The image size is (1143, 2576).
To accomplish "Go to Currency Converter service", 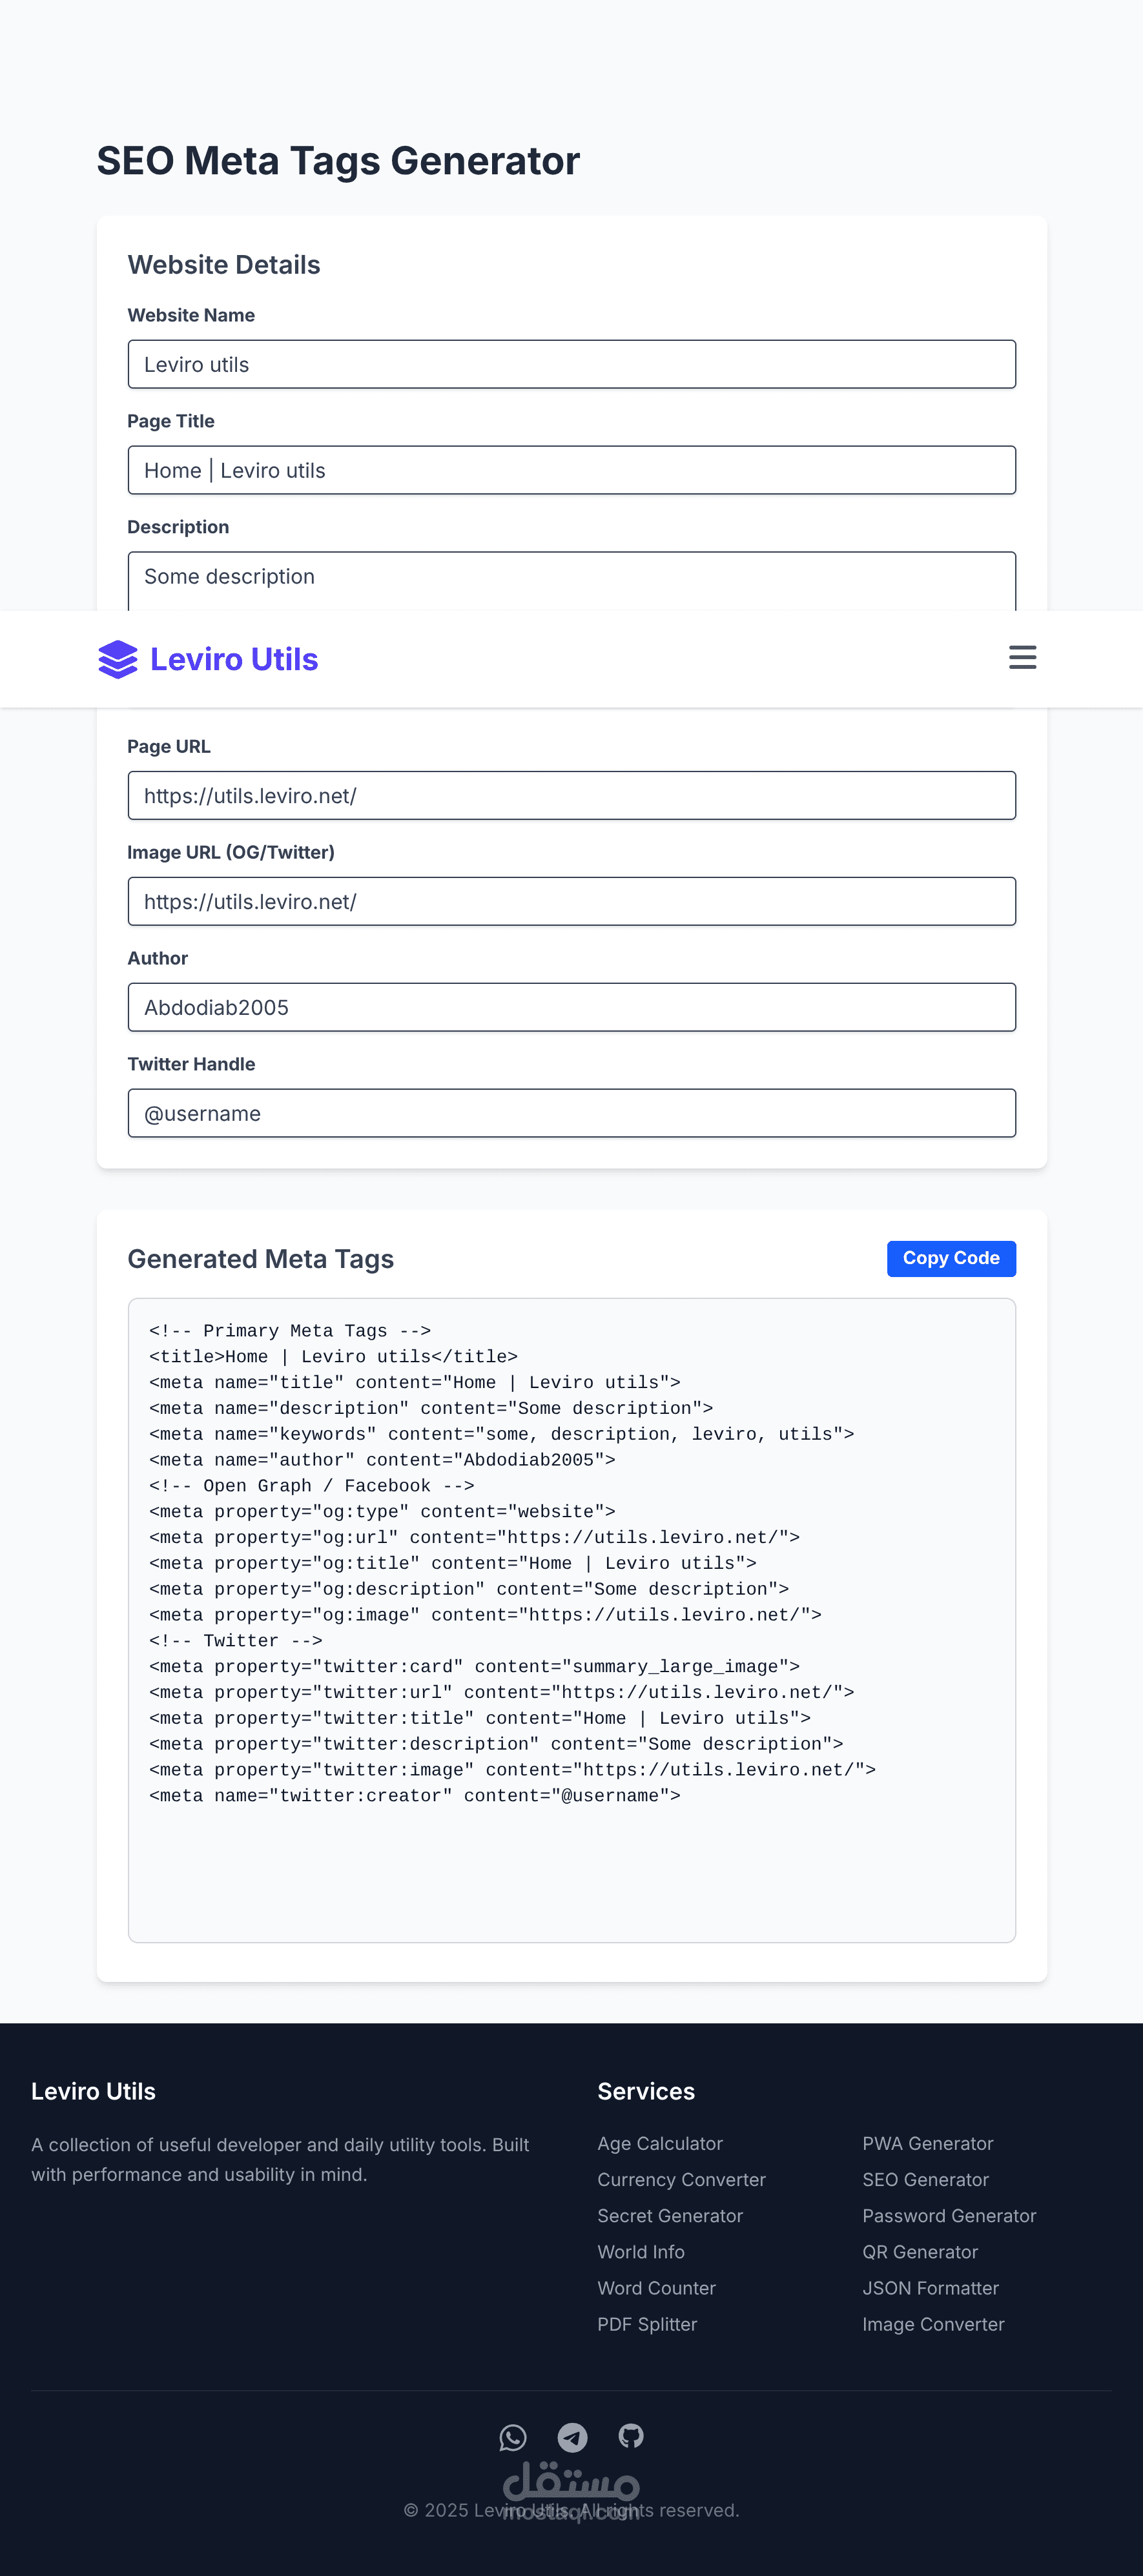I will pos(681,2180).
